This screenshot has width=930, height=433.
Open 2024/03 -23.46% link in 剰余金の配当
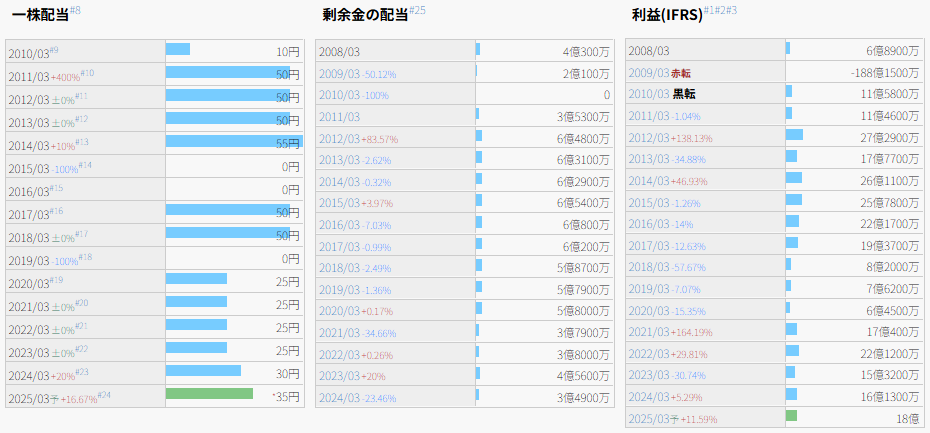358,398
